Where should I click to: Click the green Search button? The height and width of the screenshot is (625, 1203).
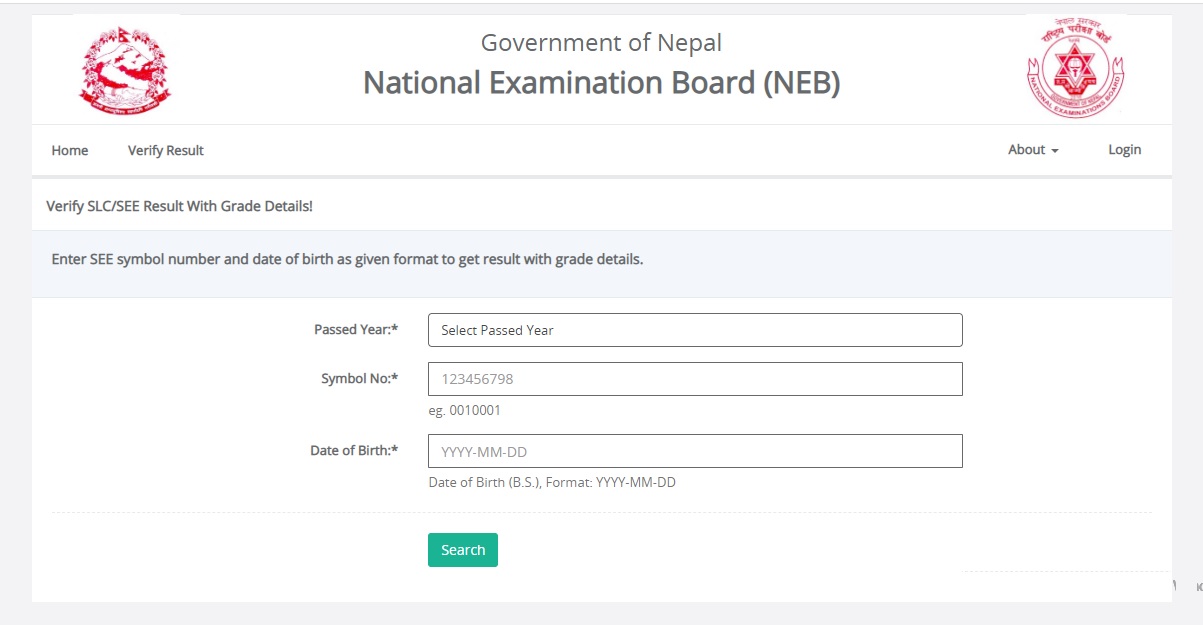click(x=463, y=550)
